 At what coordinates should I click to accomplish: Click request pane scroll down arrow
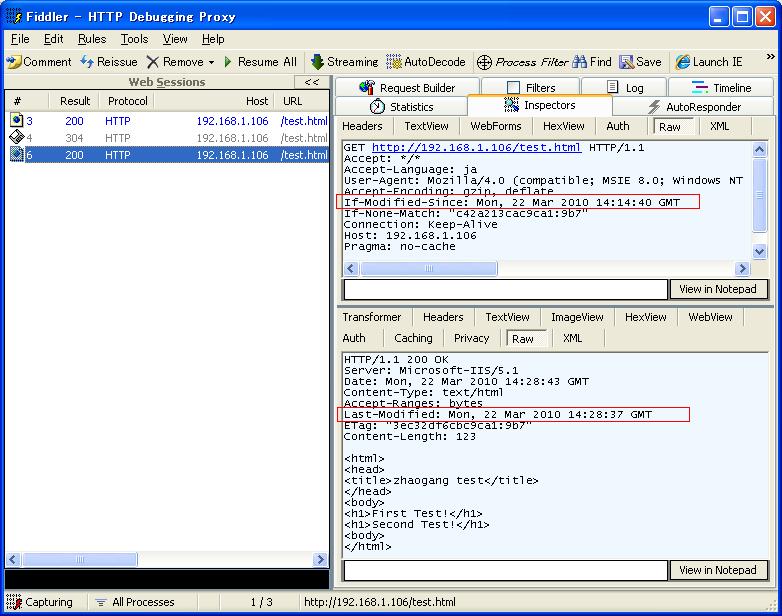click(x=759, y=252)
